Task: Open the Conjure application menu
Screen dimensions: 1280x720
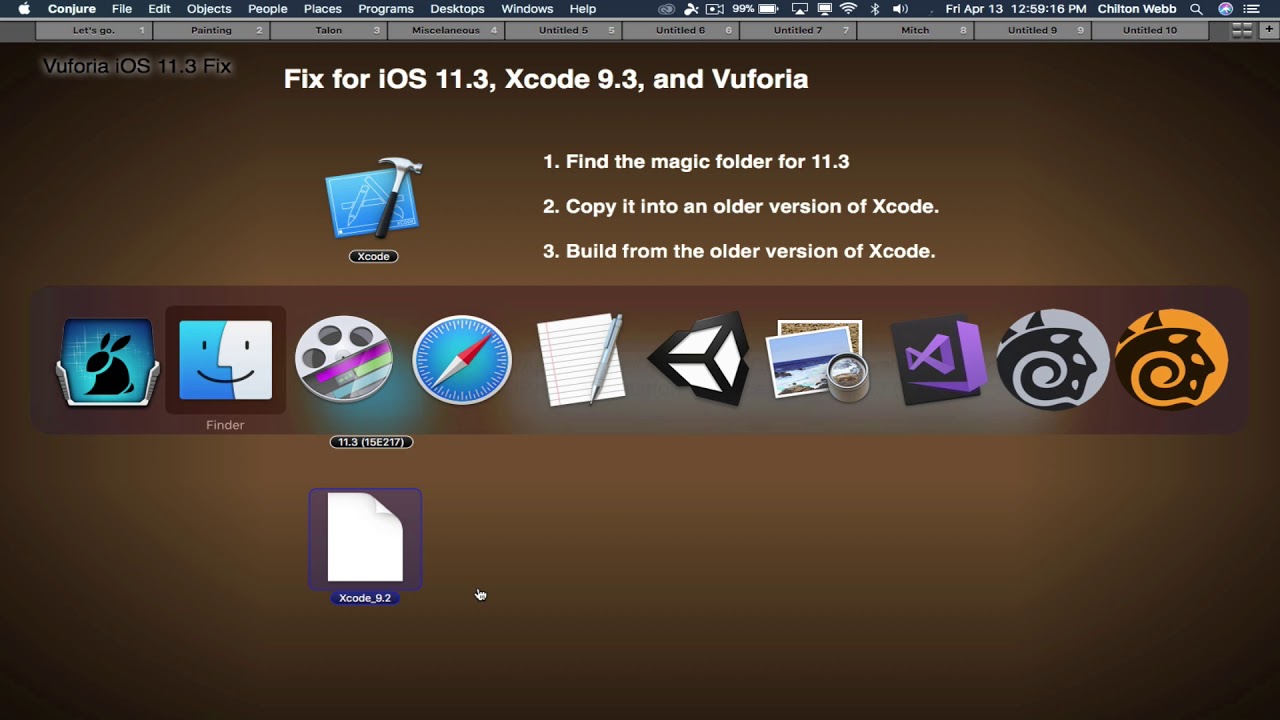Action: pos(72,9)
